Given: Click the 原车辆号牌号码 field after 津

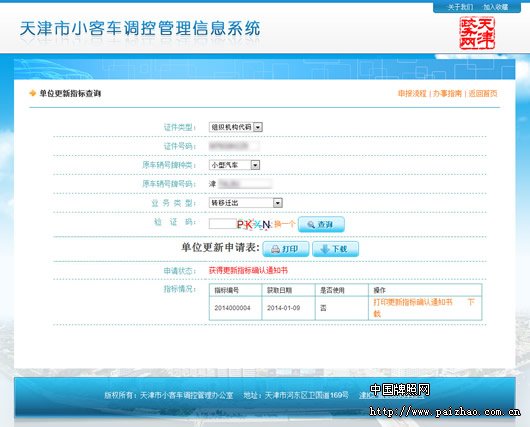Looking at the screenshot, I should pos(244,184).
